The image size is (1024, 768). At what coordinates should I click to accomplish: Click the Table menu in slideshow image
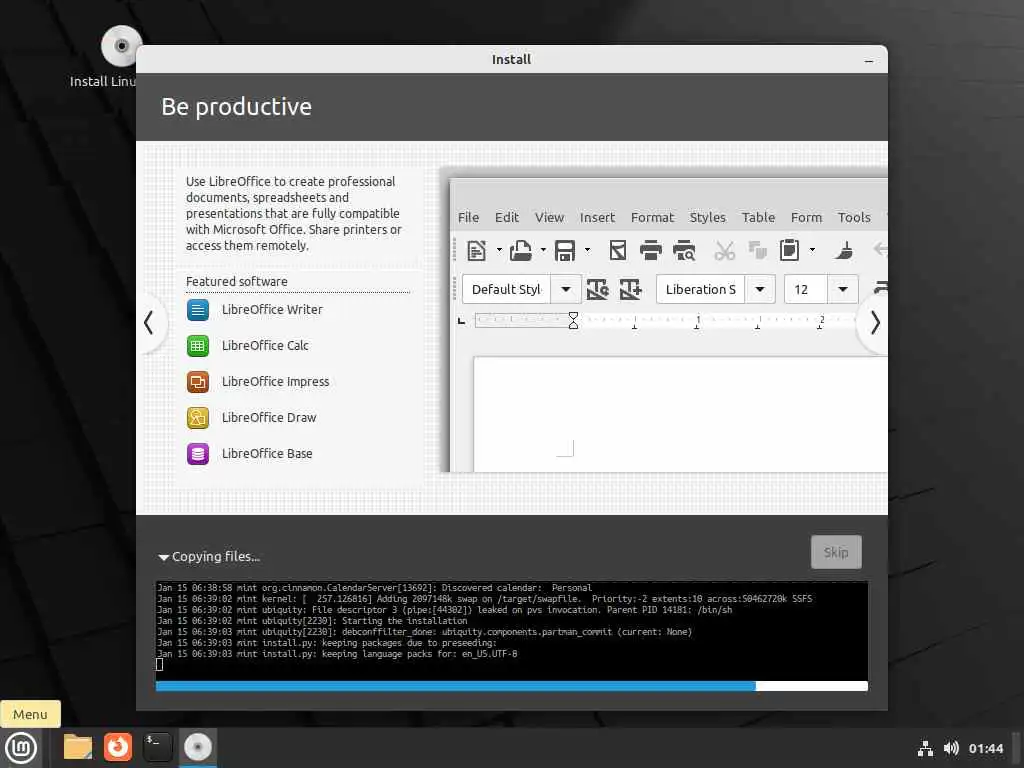click(x=758, y=217)
